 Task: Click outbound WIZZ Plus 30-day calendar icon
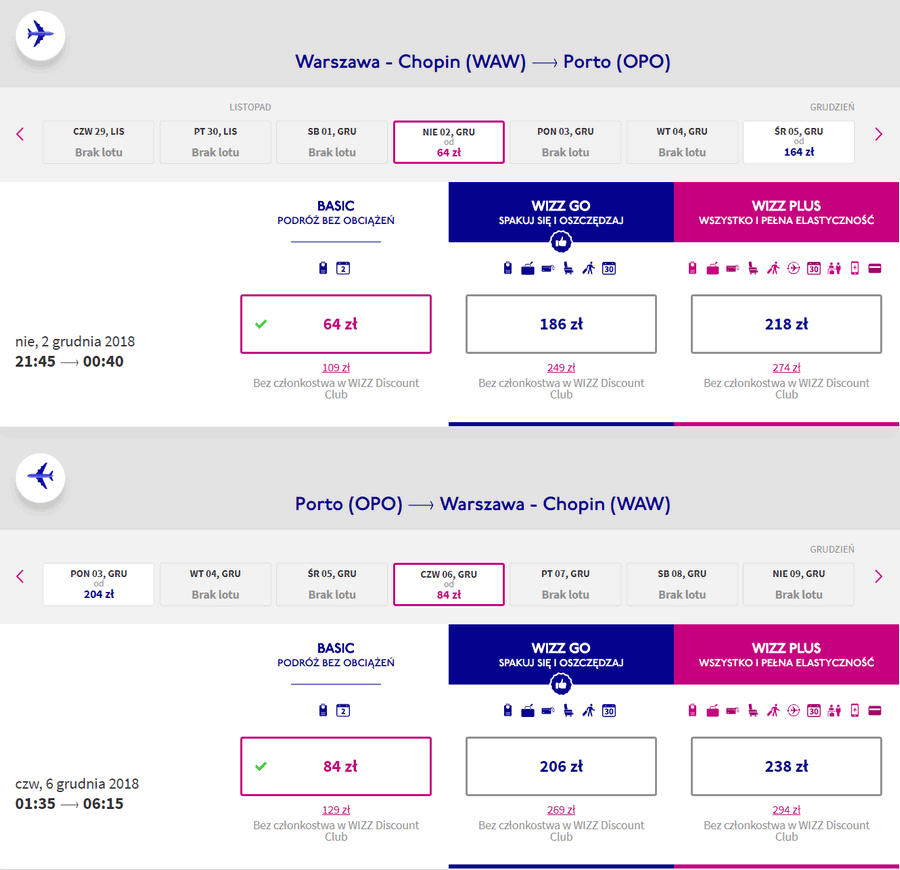(x=814, y=268)
